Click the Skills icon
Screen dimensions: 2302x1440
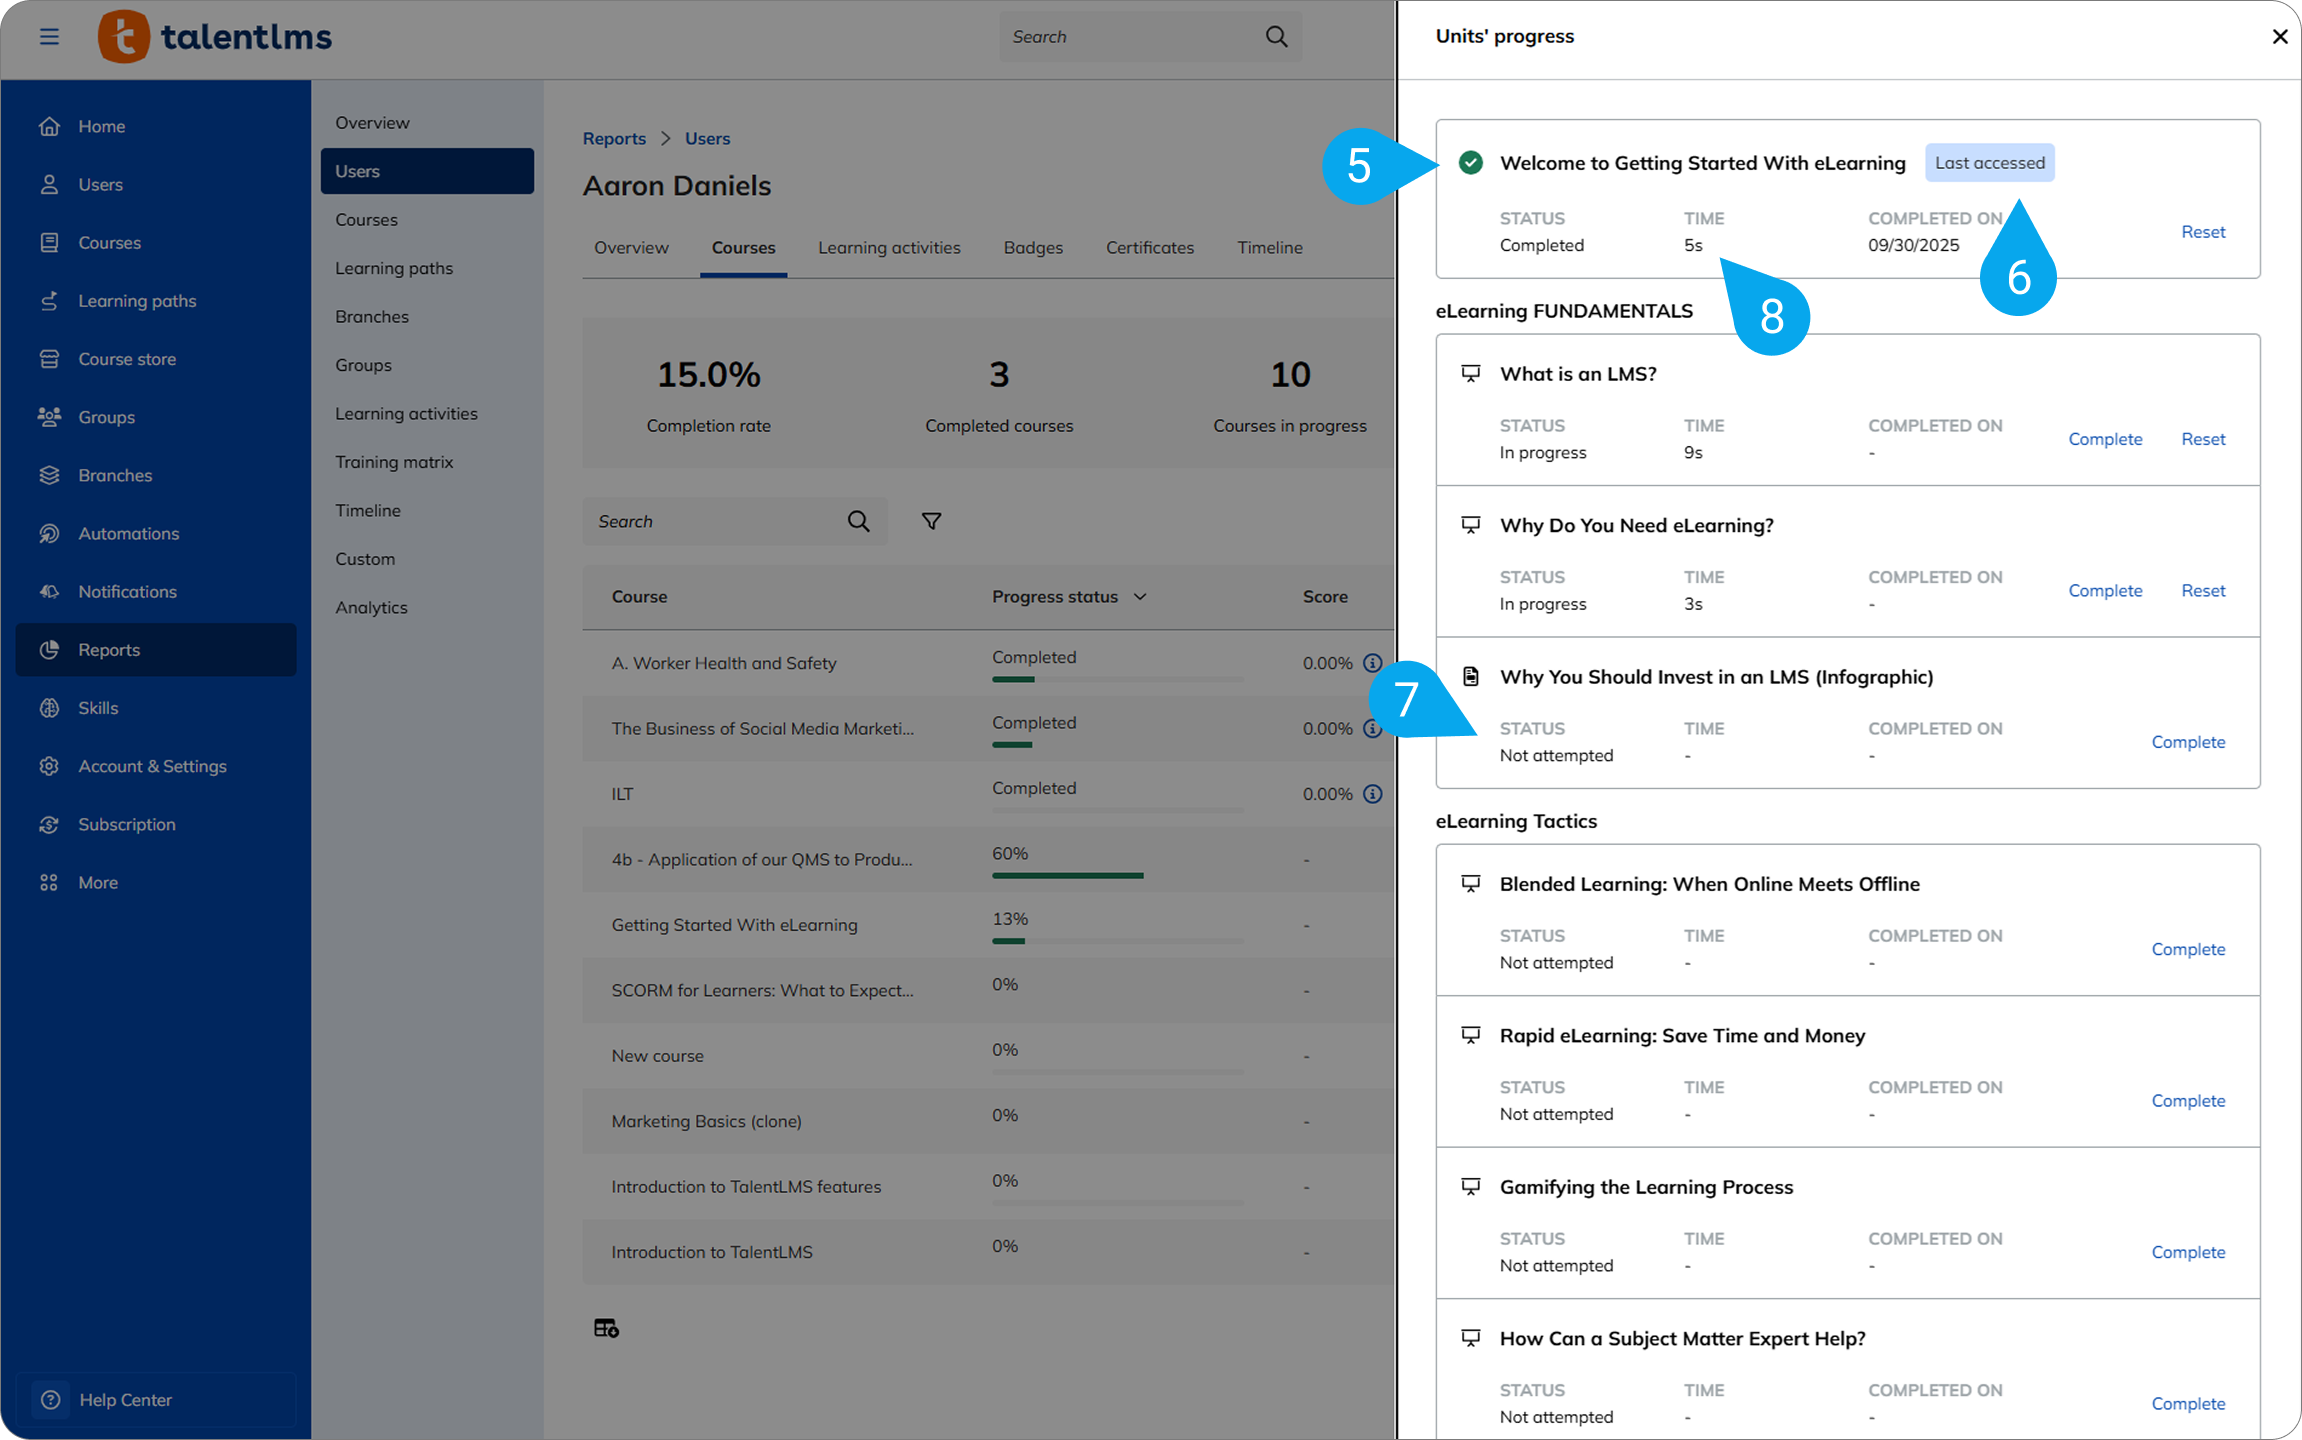click(x=49, y=708)
